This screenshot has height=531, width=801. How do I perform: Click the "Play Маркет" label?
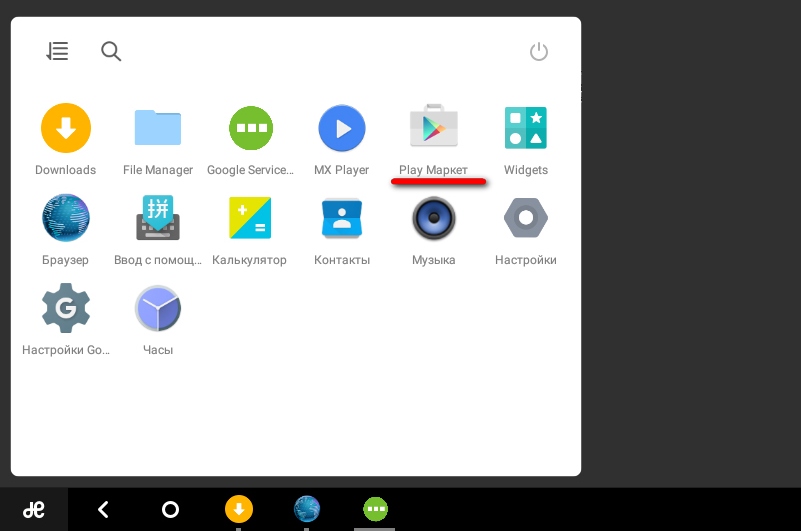click(x=433, y=170)
